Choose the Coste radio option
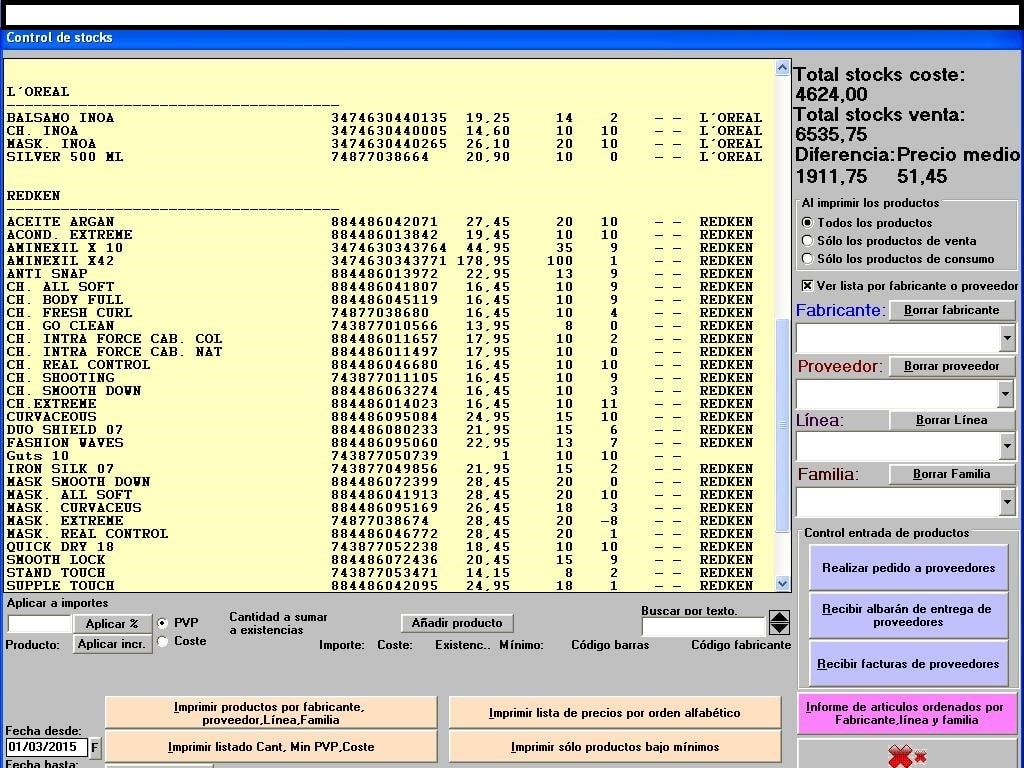1024x768 pixels. [163, 641]
